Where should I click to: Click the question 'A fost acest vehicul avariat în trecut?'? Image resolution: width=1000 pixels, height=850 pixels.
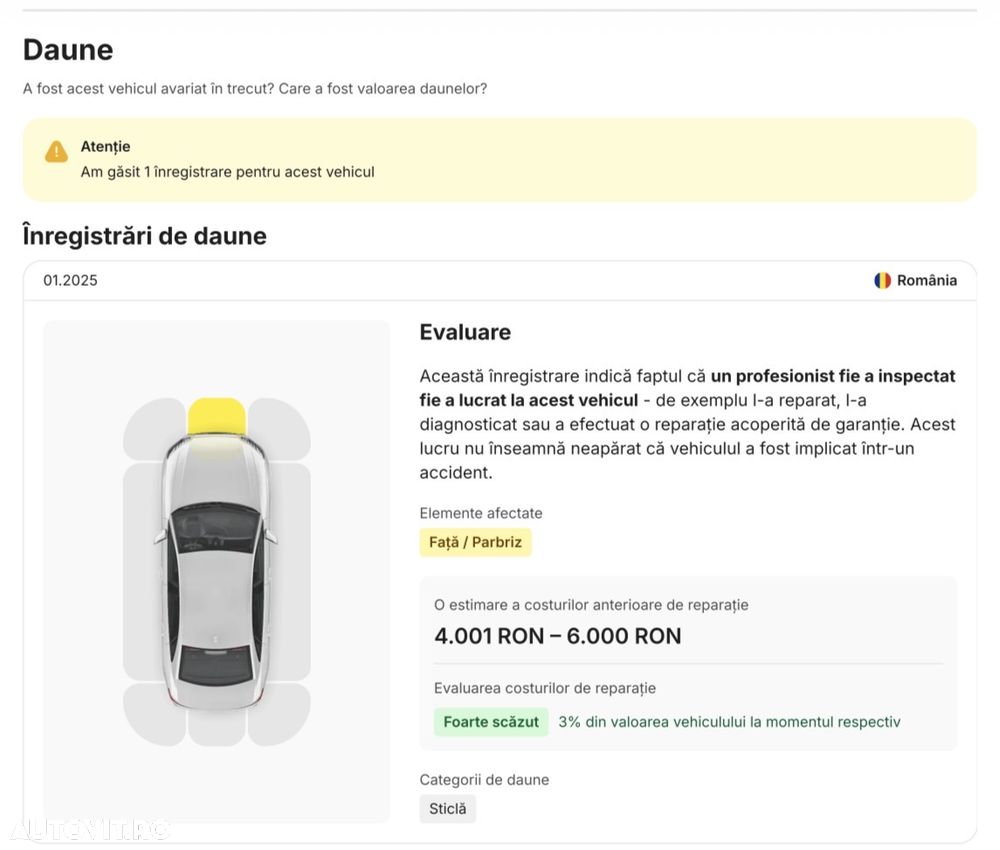coord(149,89)
